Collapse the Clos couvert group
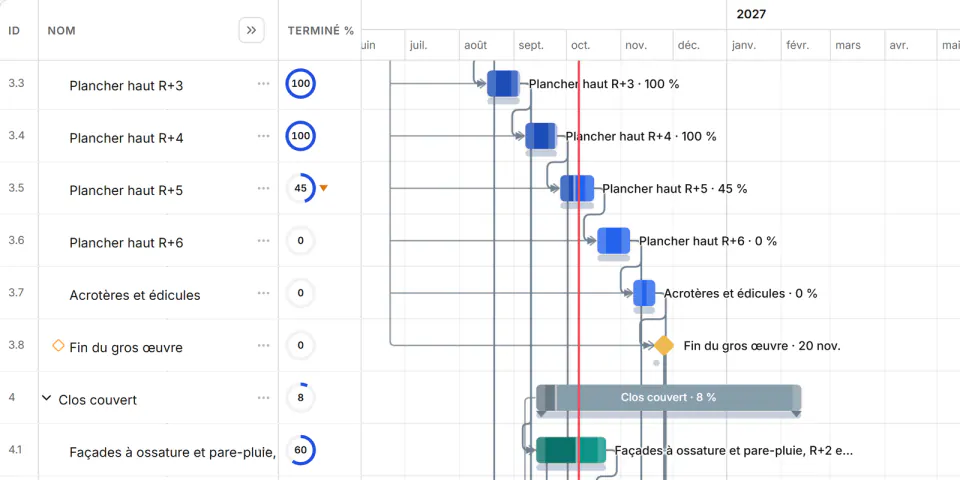The image size is (960, 480). click(x=47, y=398)
